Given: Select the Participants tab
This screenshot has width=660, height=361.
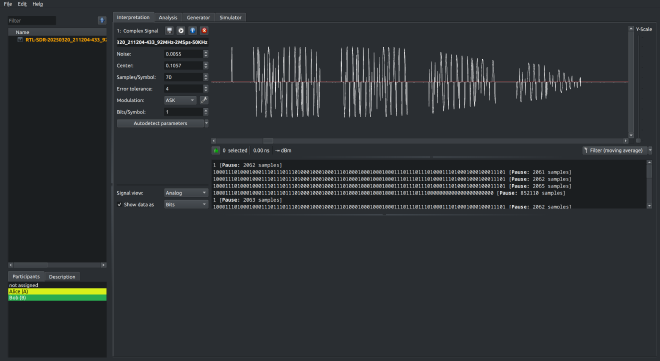Looking at the screenshot, I should tap(26, 276).
